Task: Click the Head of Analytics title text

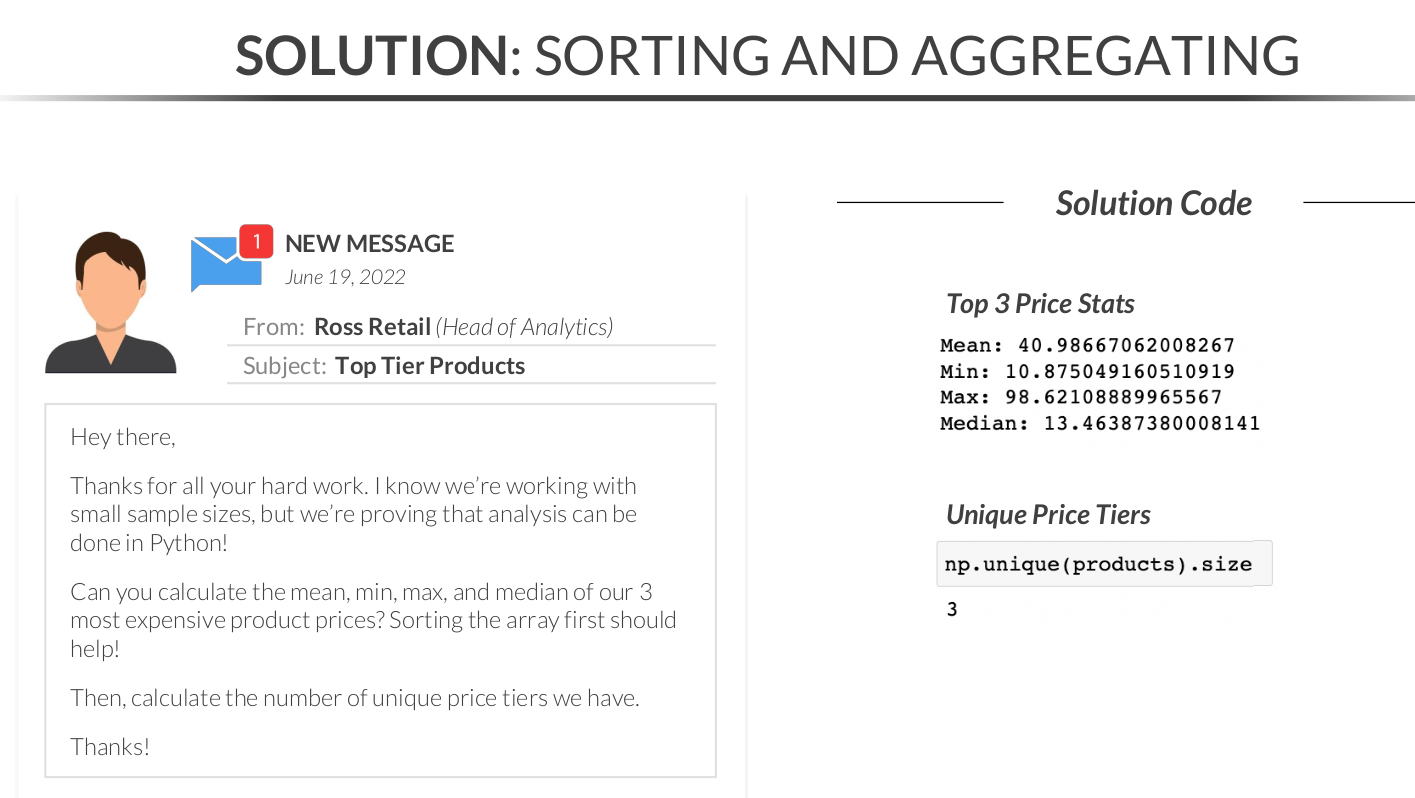Action: [x=525, y=327]
